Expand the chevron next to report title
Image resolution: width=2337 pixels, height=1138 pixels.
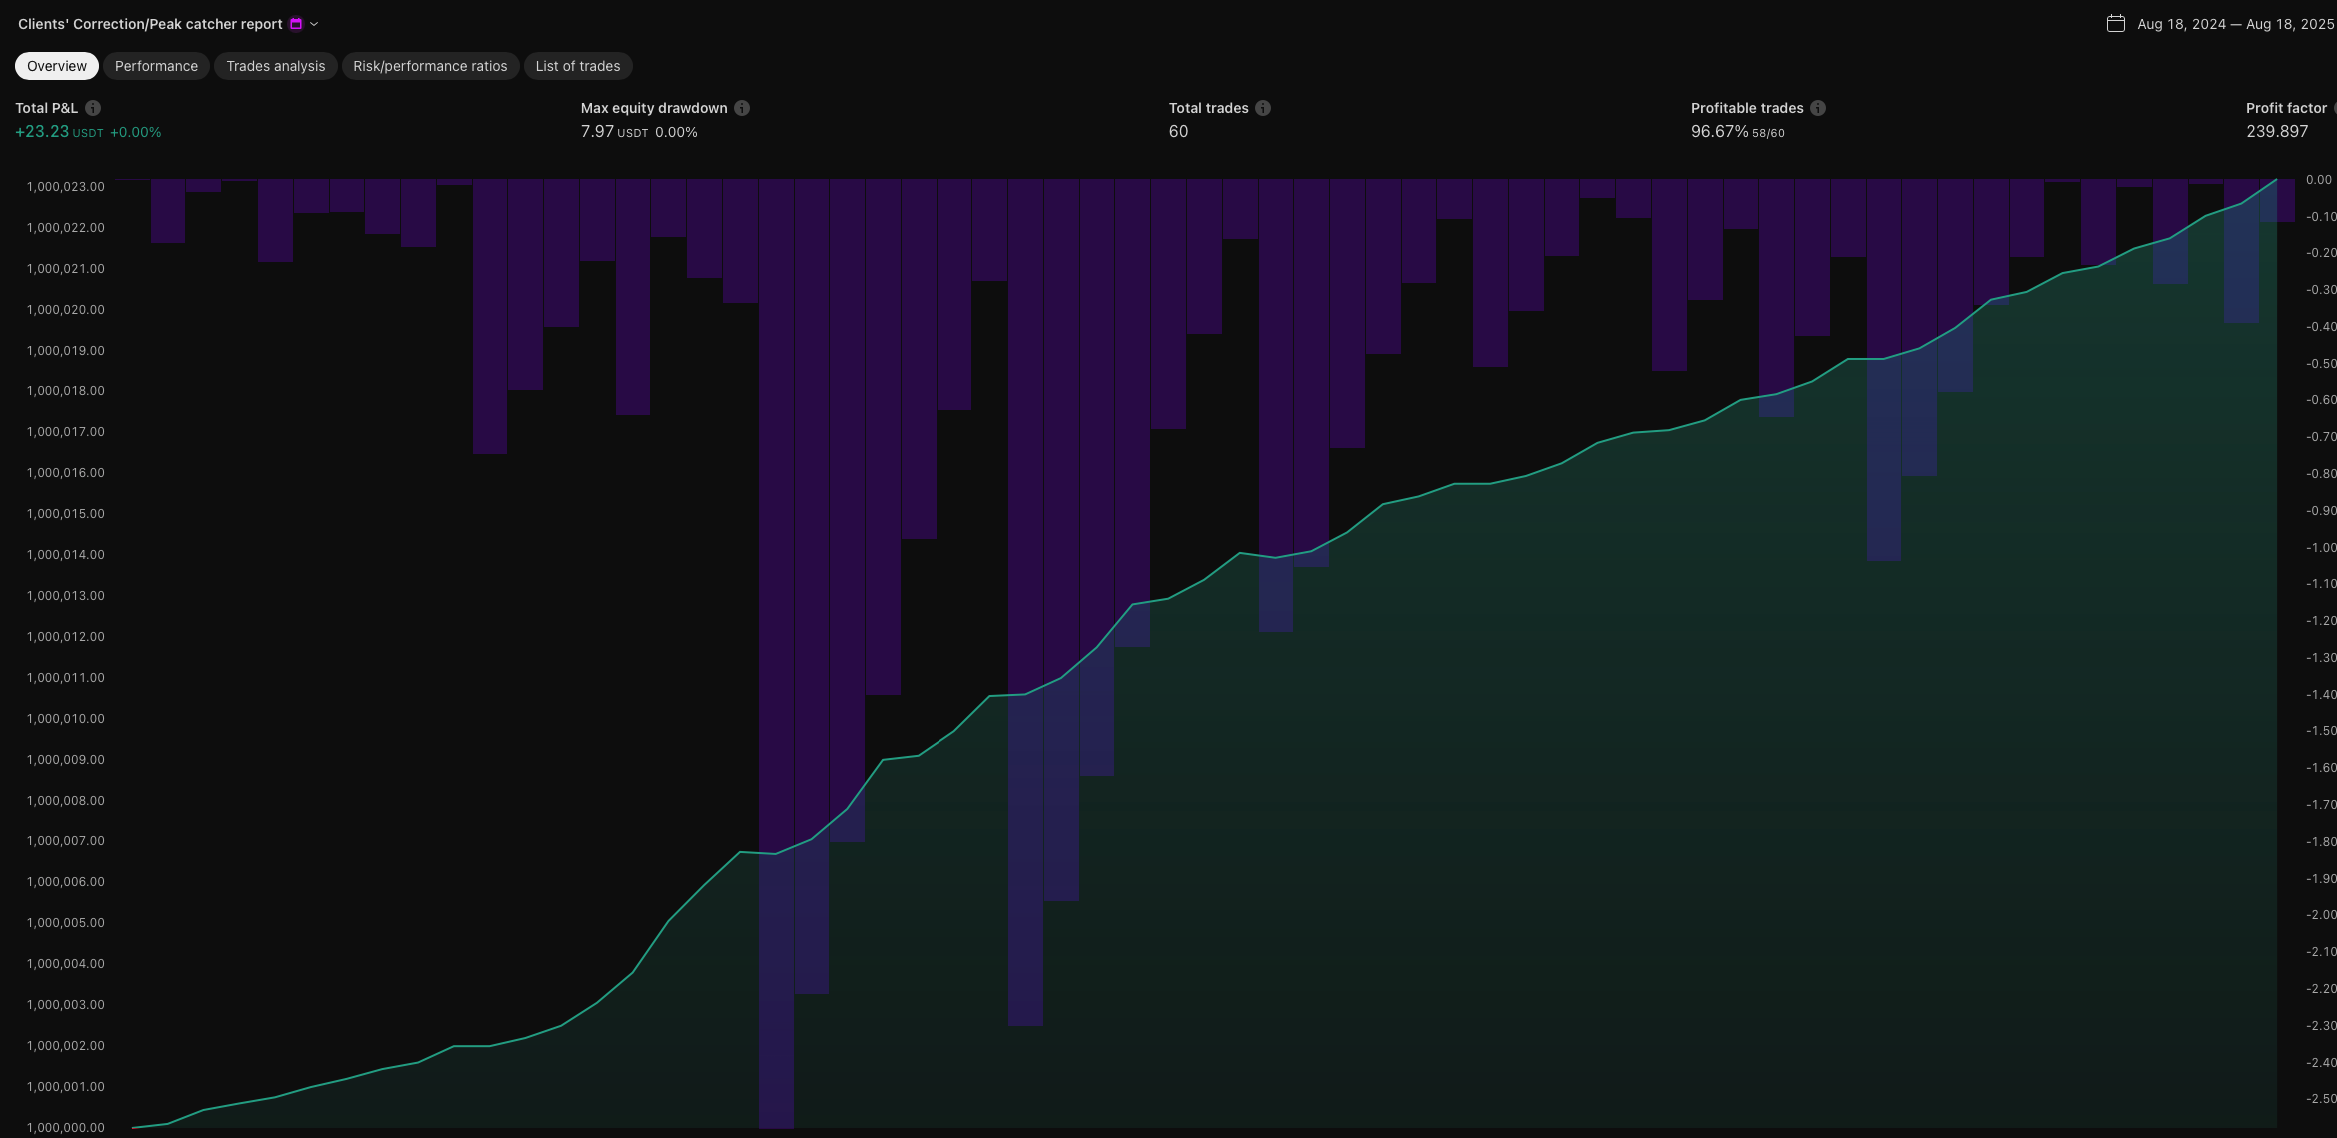pos(314,24)
